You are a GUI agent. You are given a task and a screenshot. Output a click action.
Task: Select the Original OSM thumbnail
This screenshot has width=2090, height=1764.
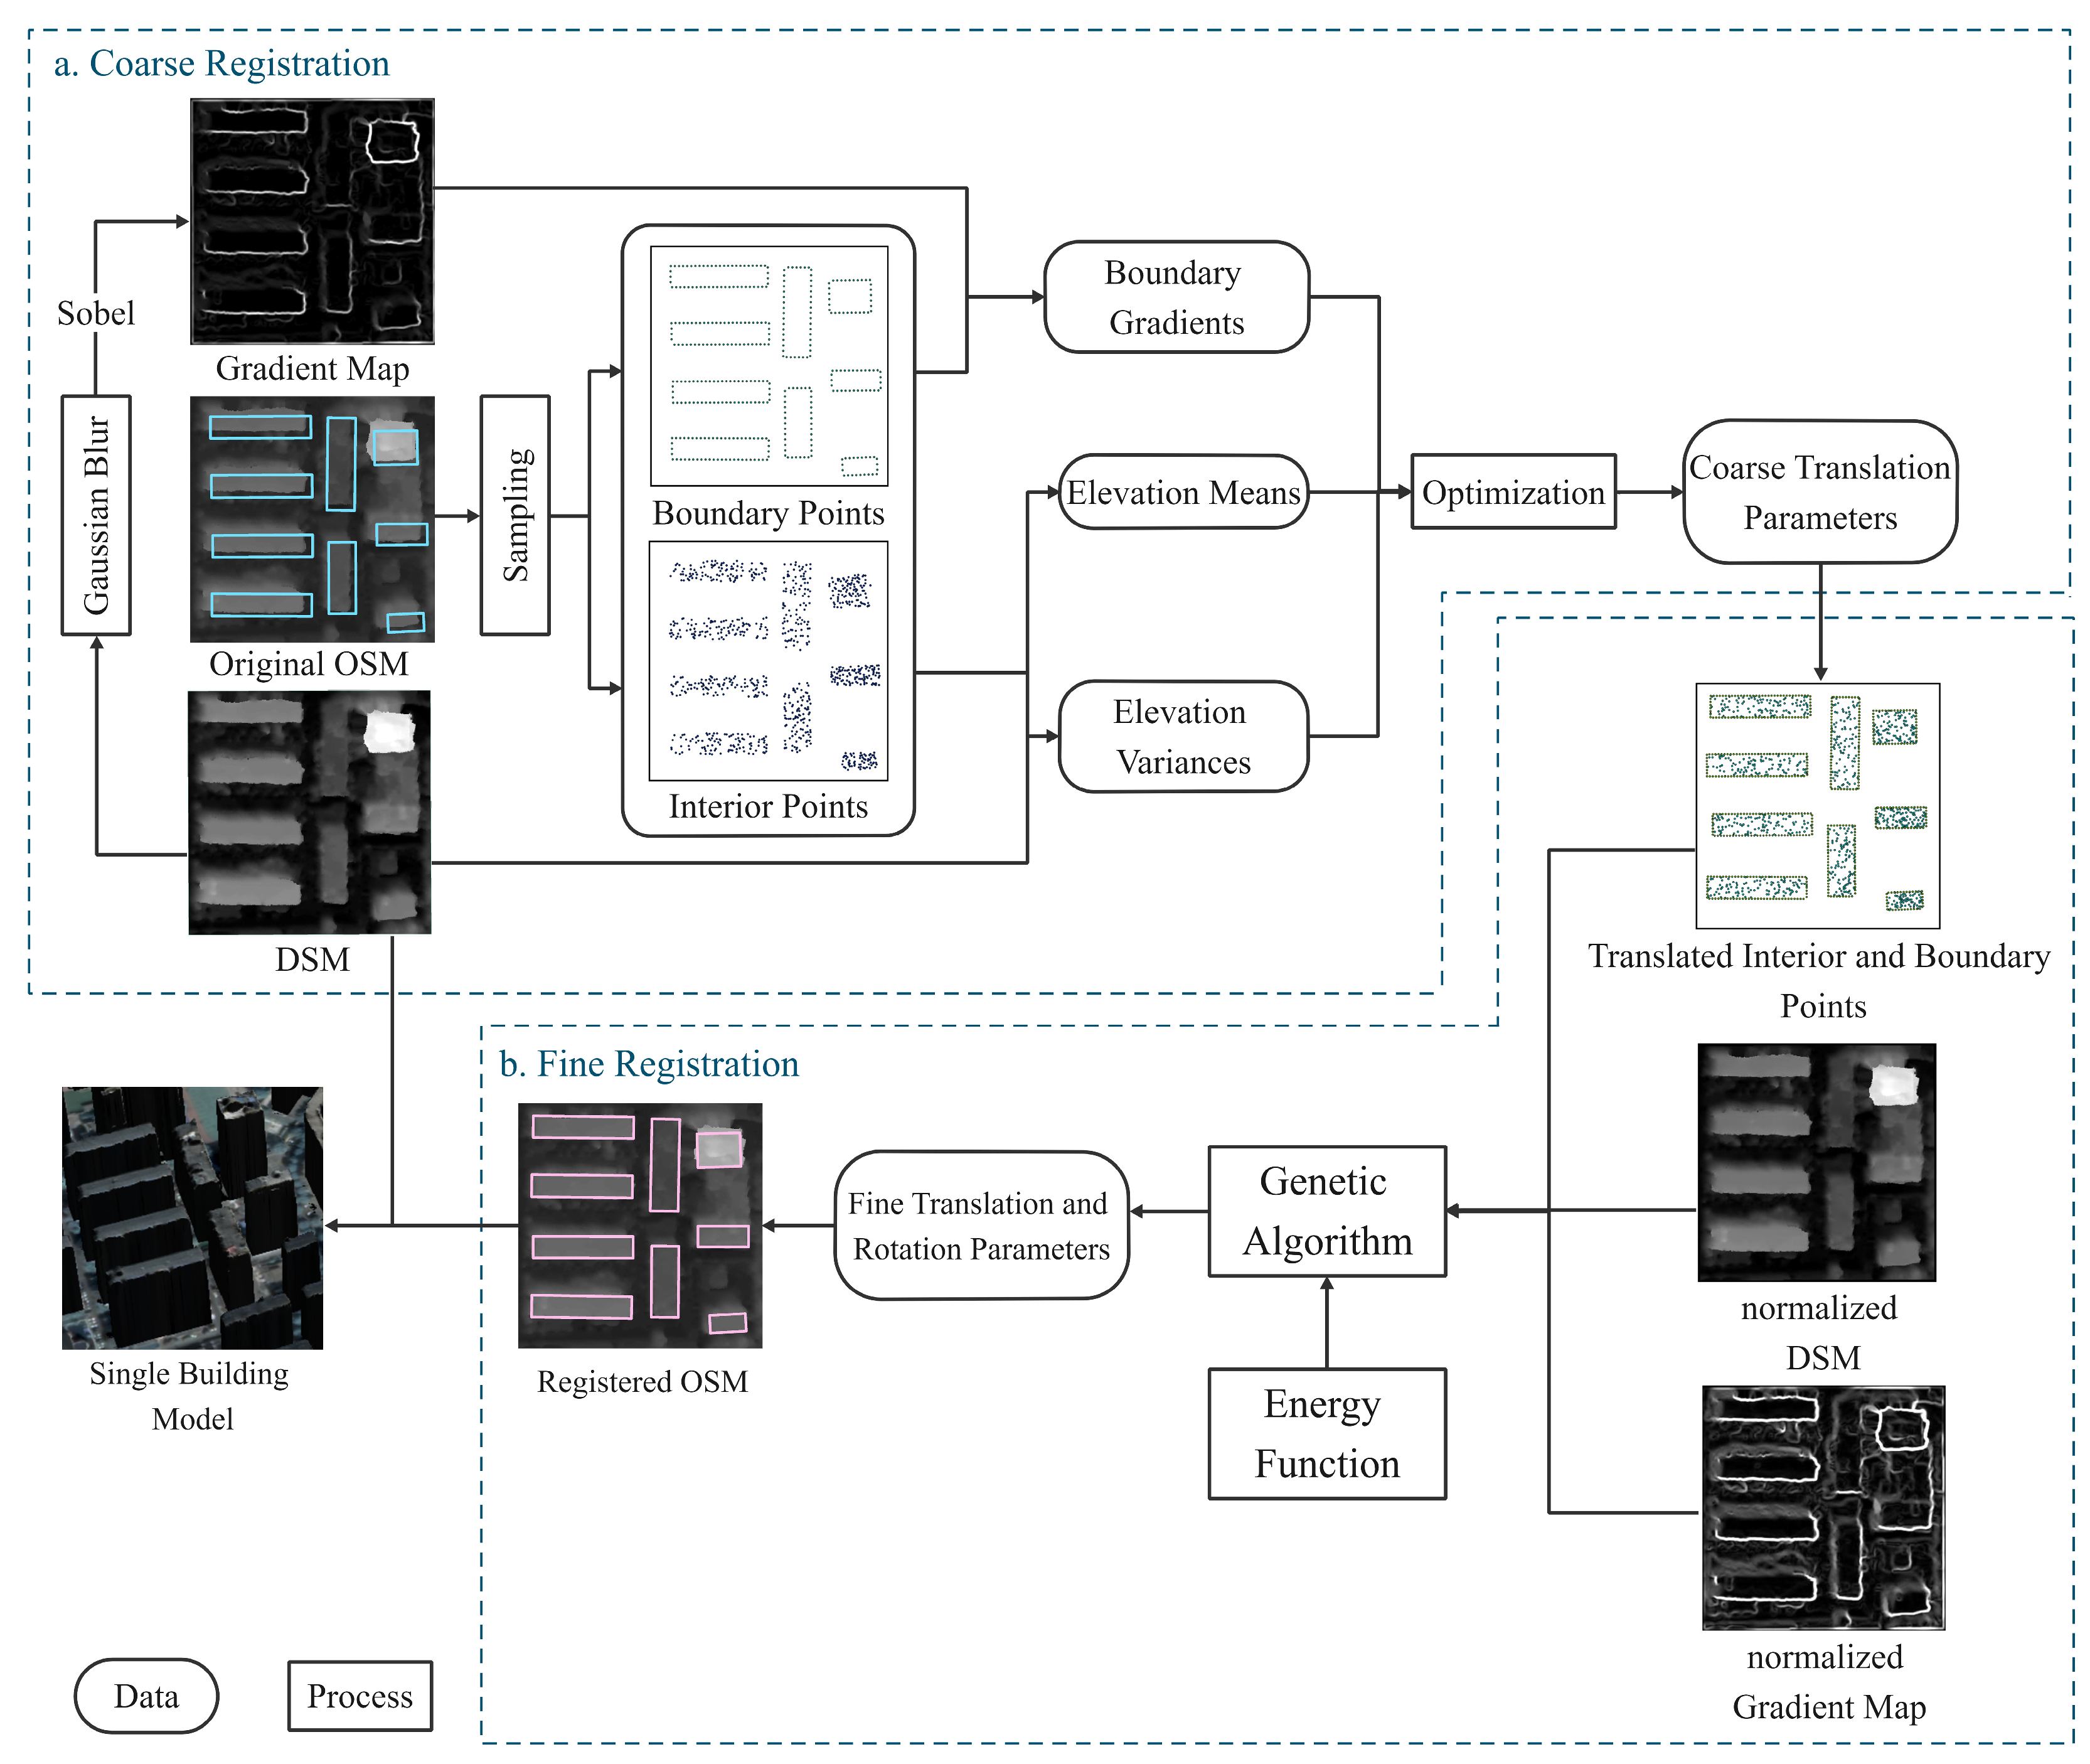coord(312,518)
